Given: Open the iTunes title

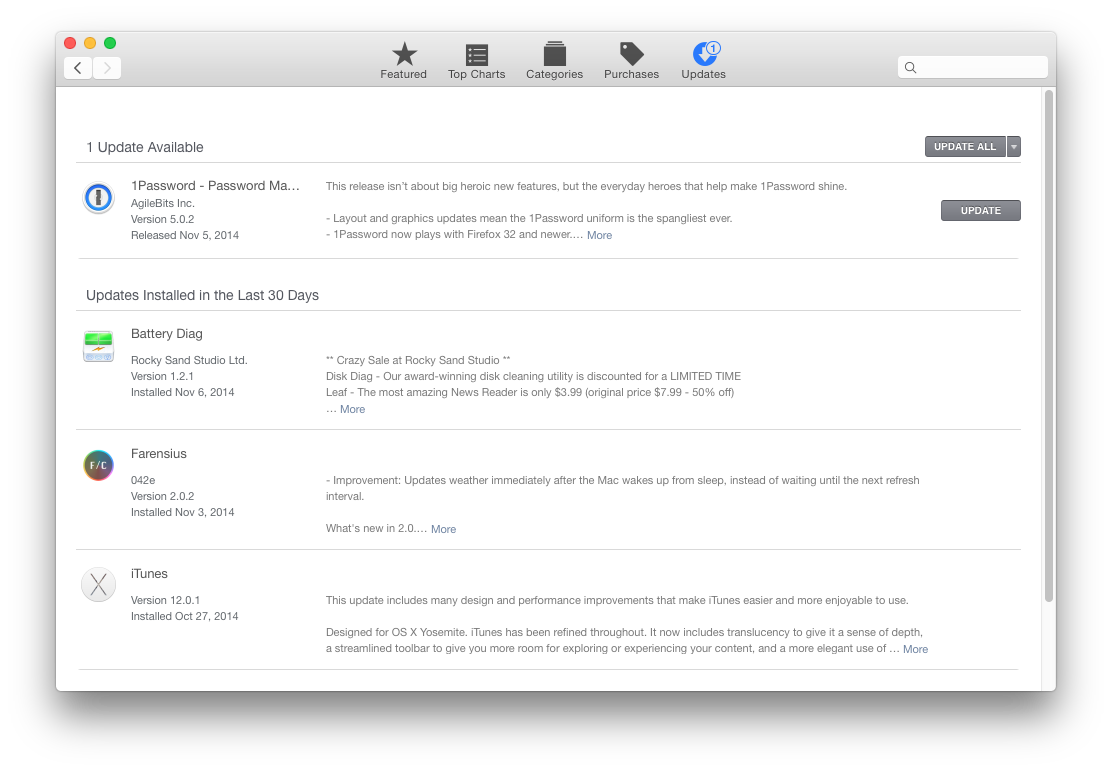Looking at the screenshot, I should coord(150,574).
